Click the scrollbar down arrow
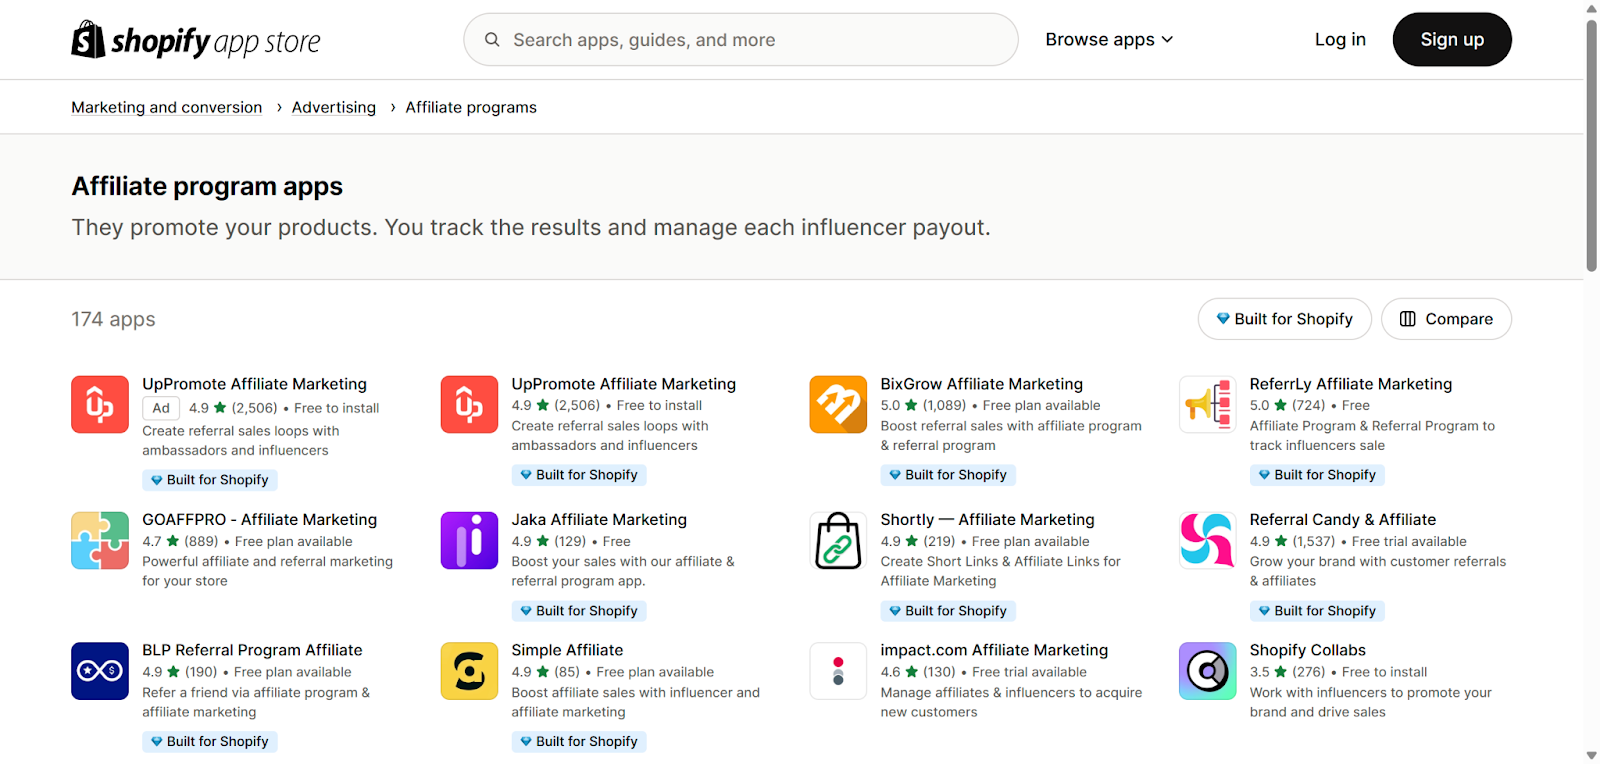Viewport: 1600px width, 764px height. pos(1591,755)
